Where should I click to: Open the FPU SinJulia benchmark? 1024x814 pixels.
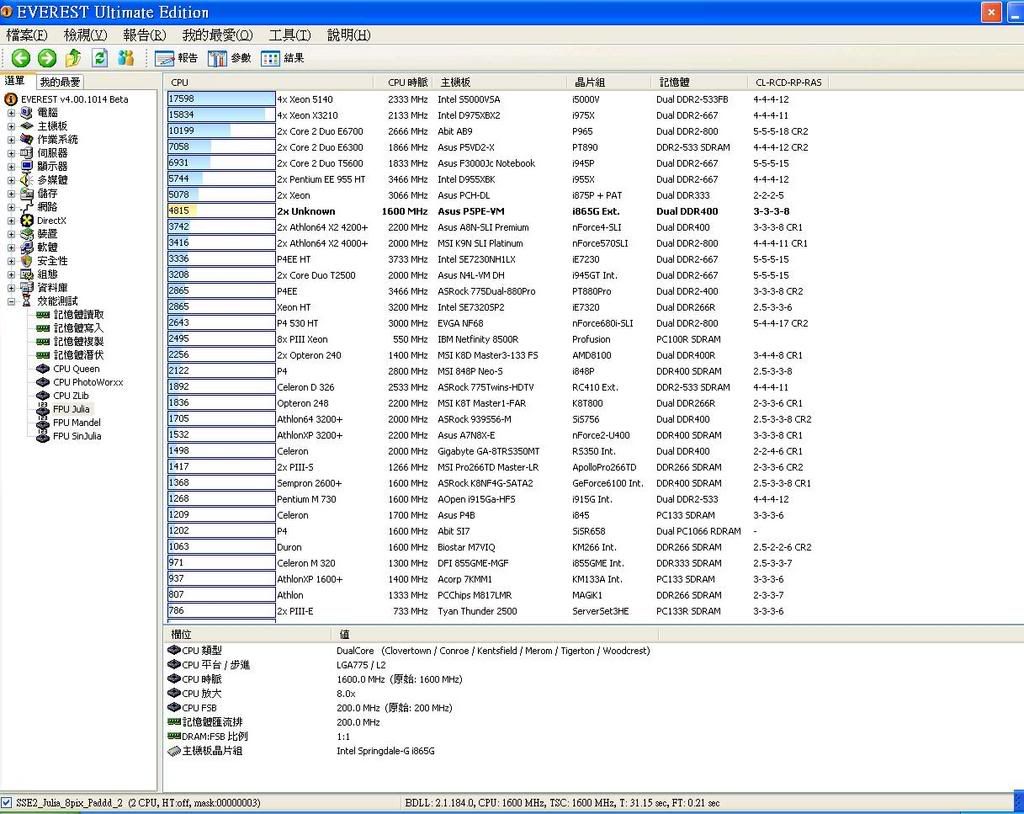(x=69, y=436)
